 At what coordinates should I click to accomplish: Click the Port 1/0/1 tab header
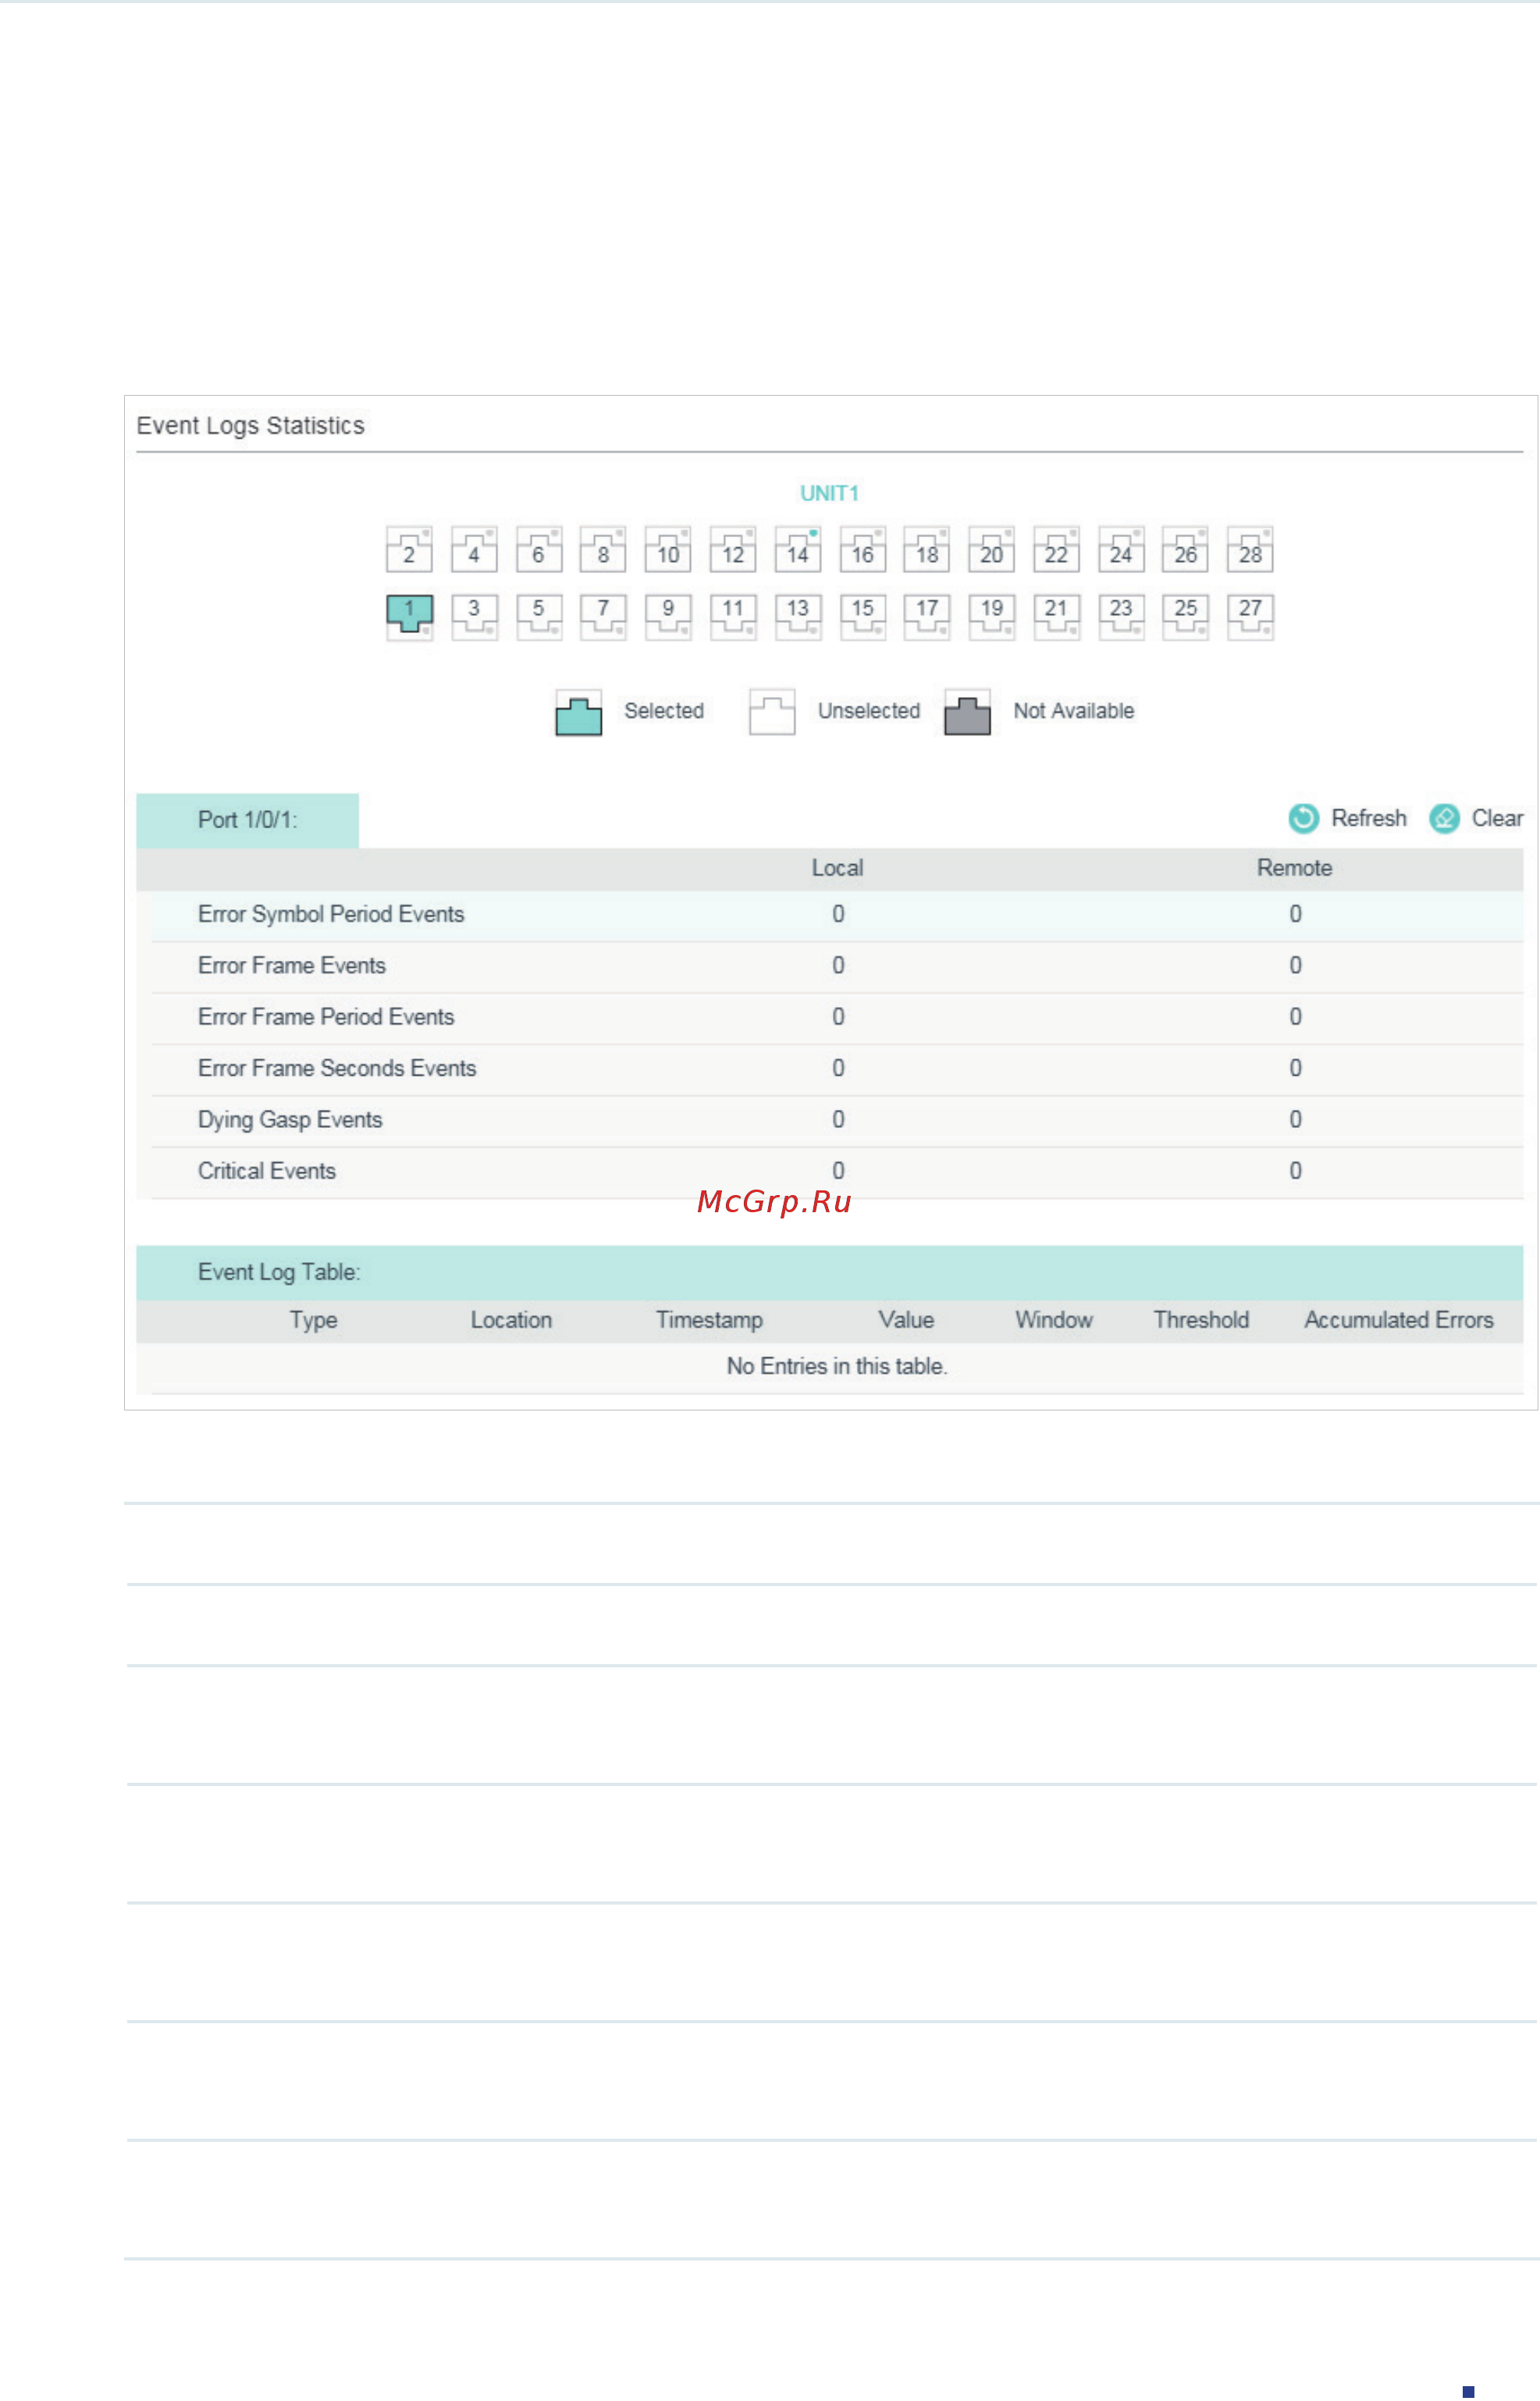point(247,820)
